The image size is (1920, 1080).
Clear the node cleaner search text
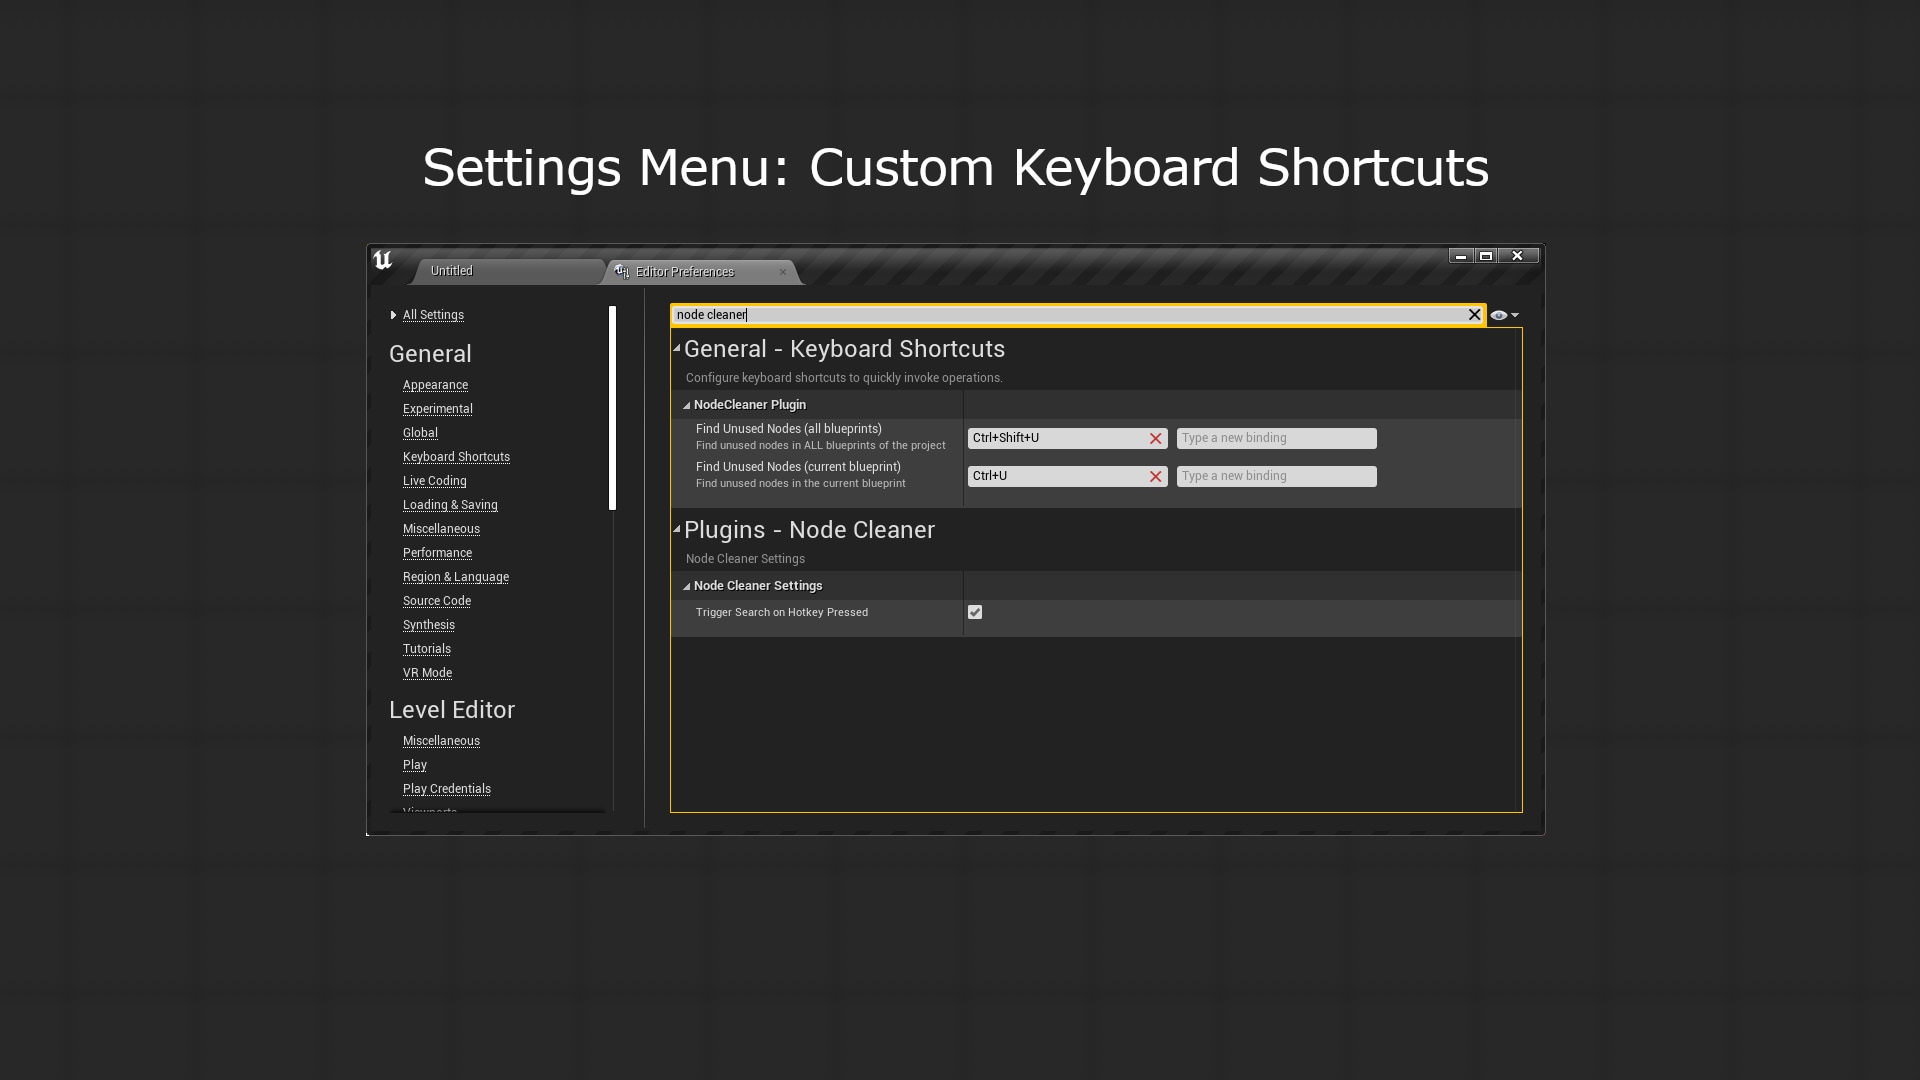pos(1474,315)
